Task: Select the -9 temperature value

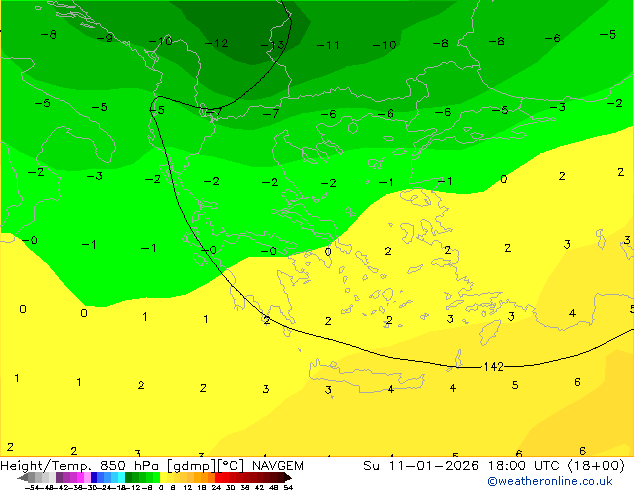Action: tap(105, 38)
